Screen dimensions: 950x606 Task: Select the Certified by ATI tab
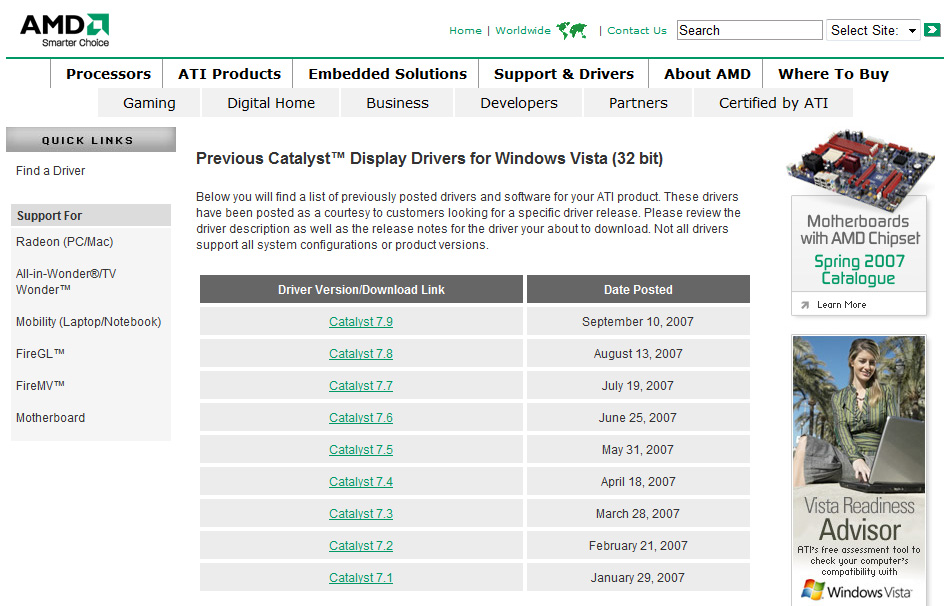pos(773,103)
